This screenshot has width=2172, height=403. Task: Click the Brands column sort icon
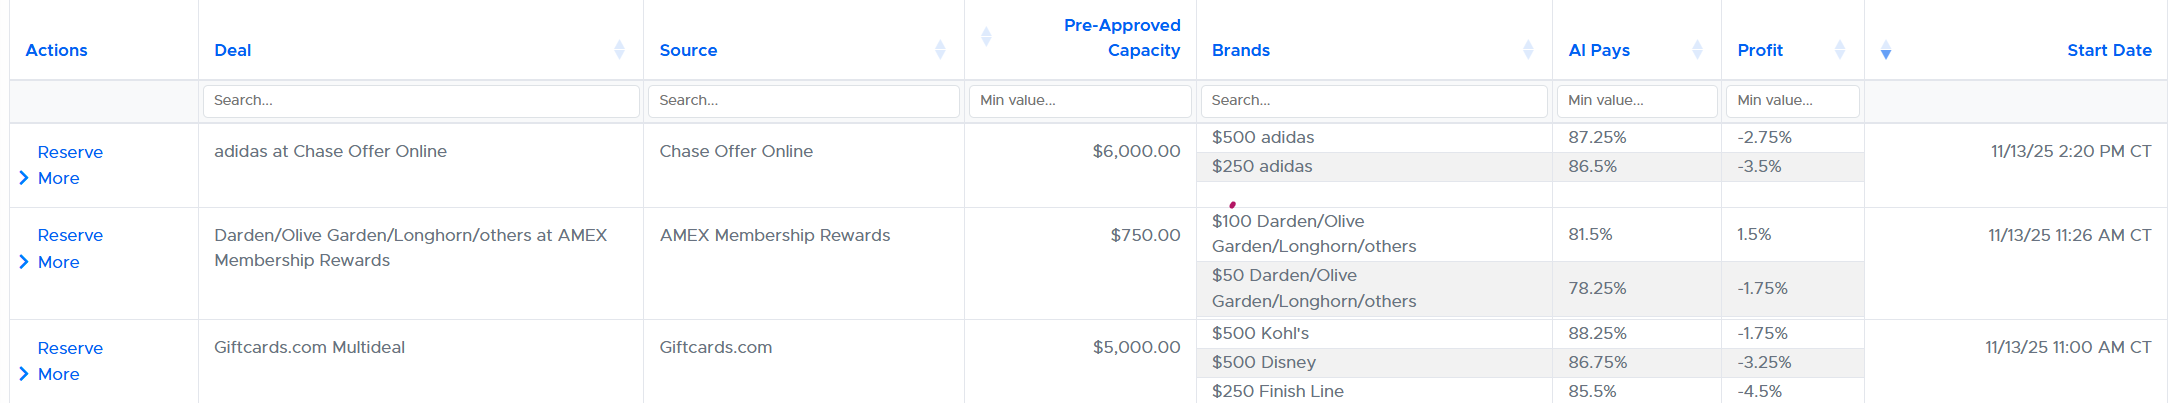1528,50
